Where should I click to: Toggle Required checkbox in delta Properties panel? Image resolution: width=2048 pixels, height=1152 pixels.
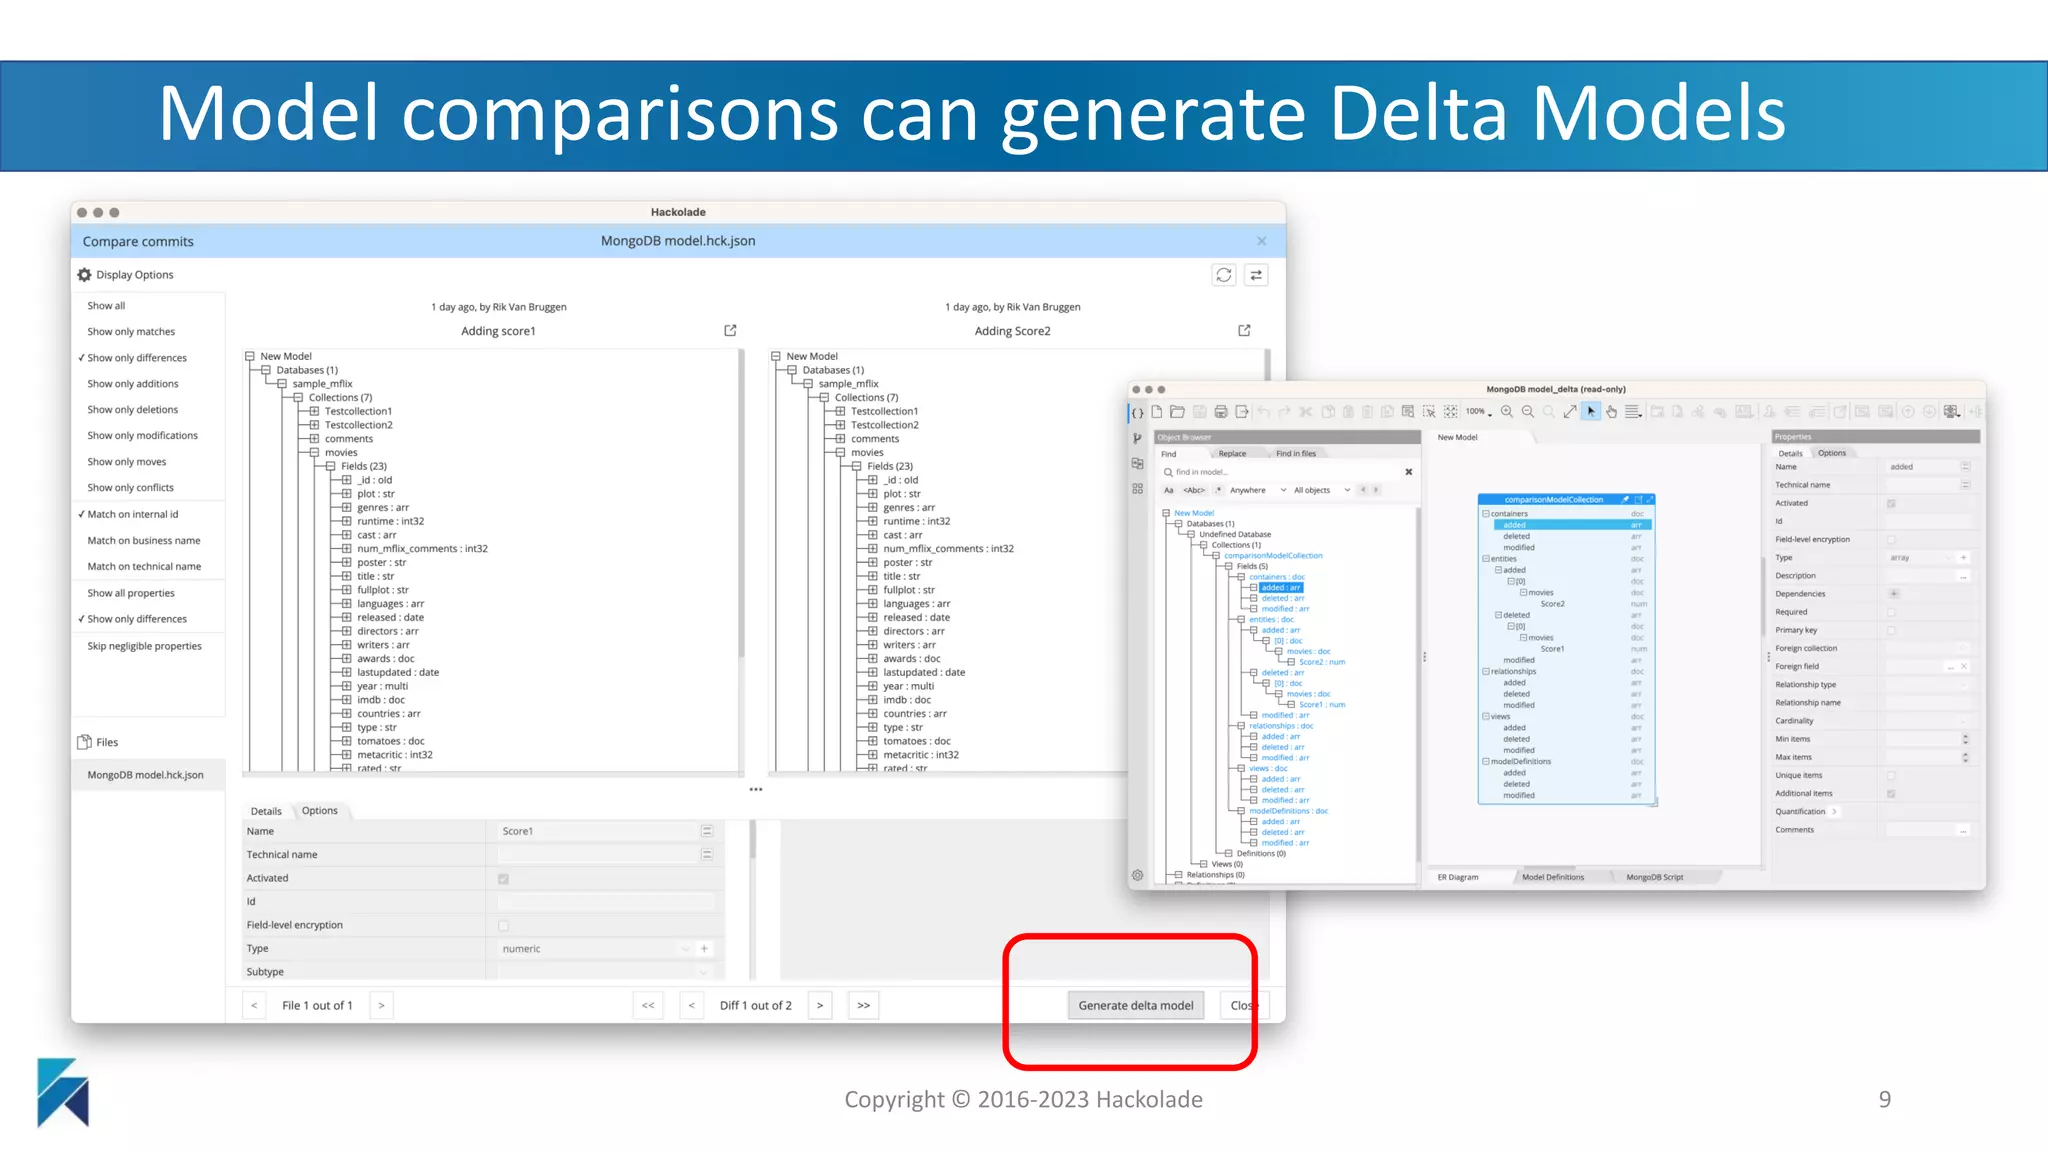[1891, 612]
